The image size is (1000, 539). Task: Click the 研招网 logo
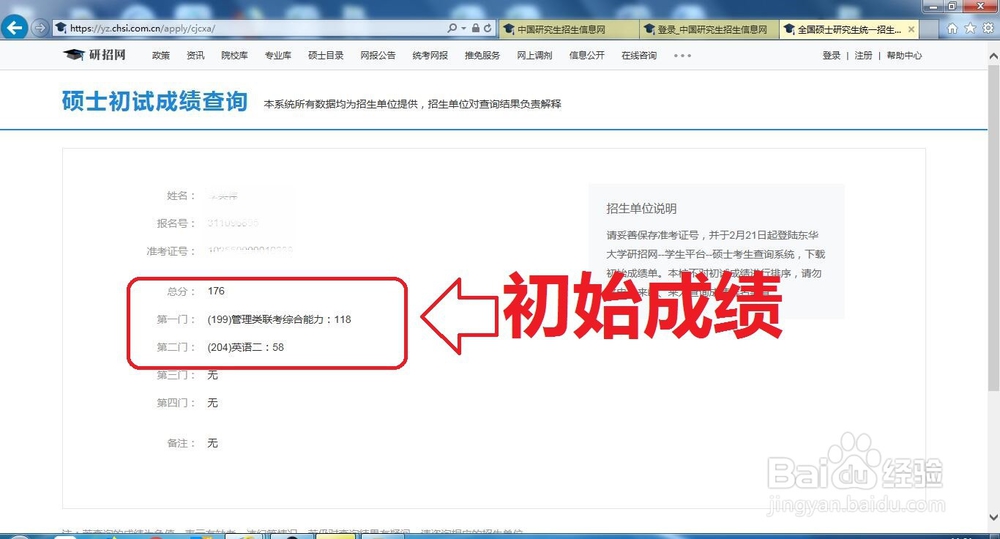[94, 55]
